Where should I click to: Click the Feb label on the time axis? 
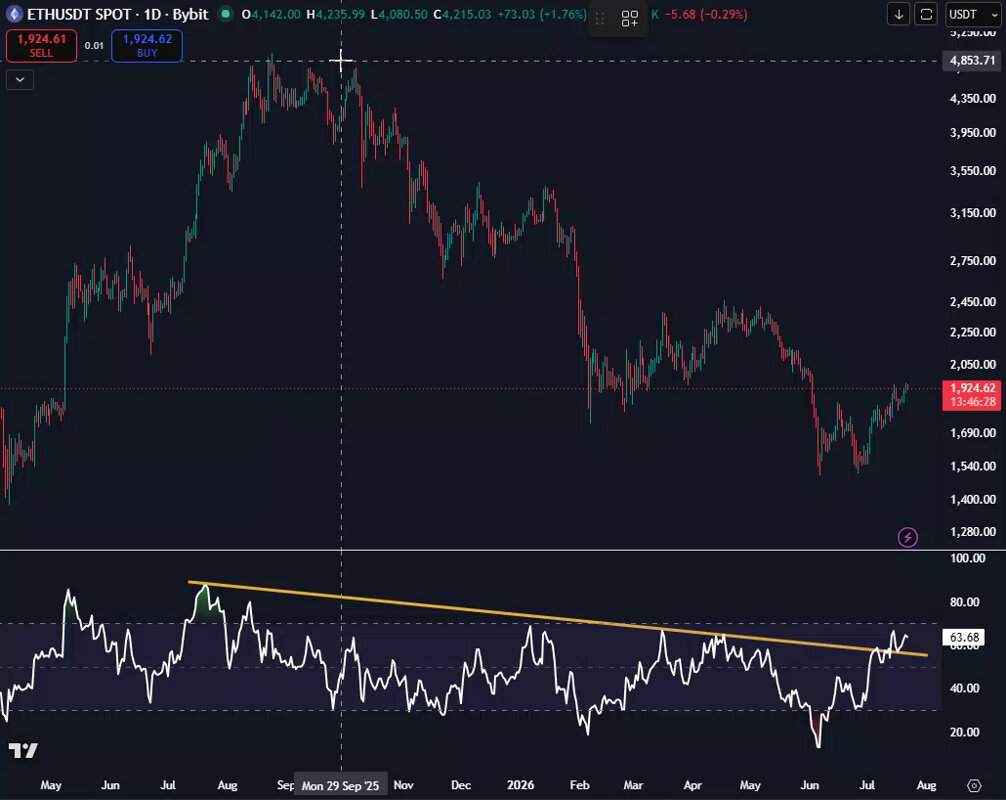579,785
